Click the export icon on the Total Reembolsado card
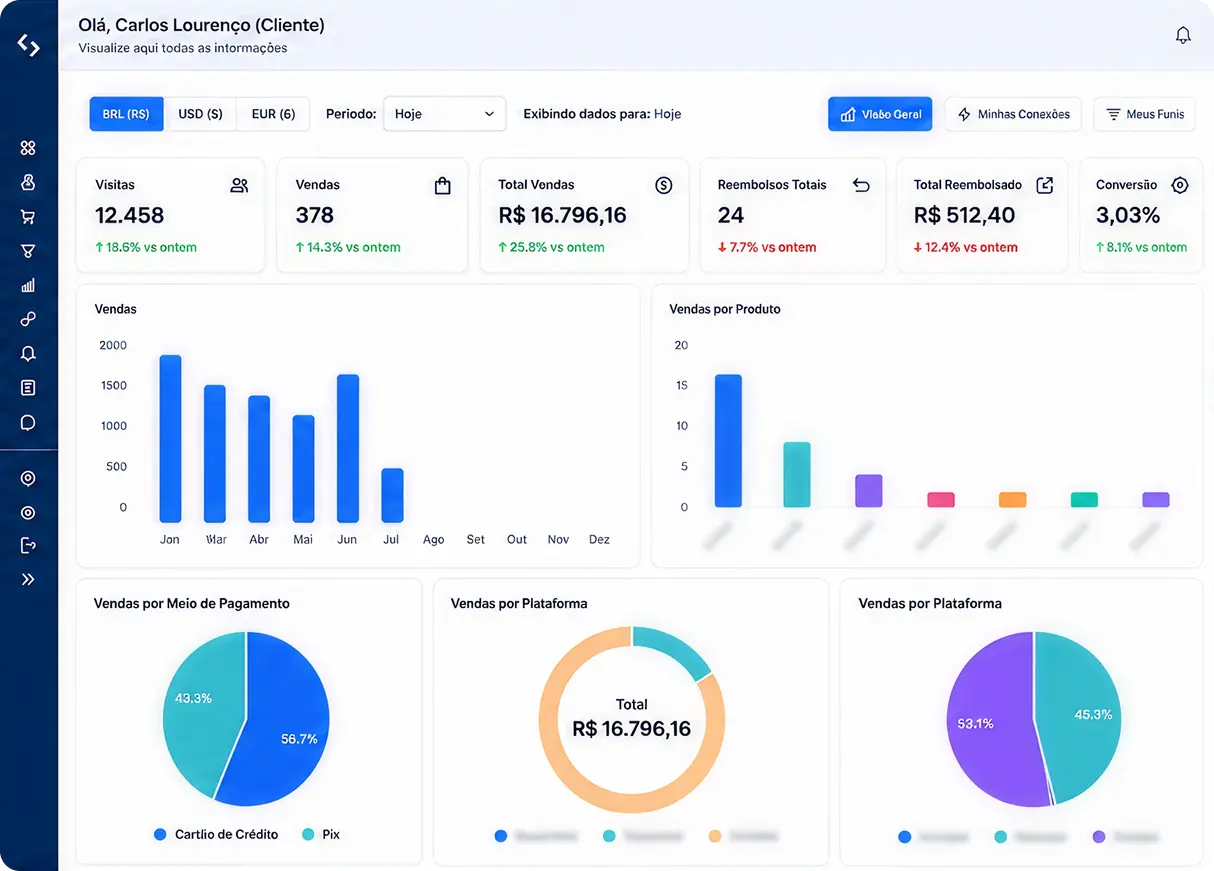 point(1044,185)
